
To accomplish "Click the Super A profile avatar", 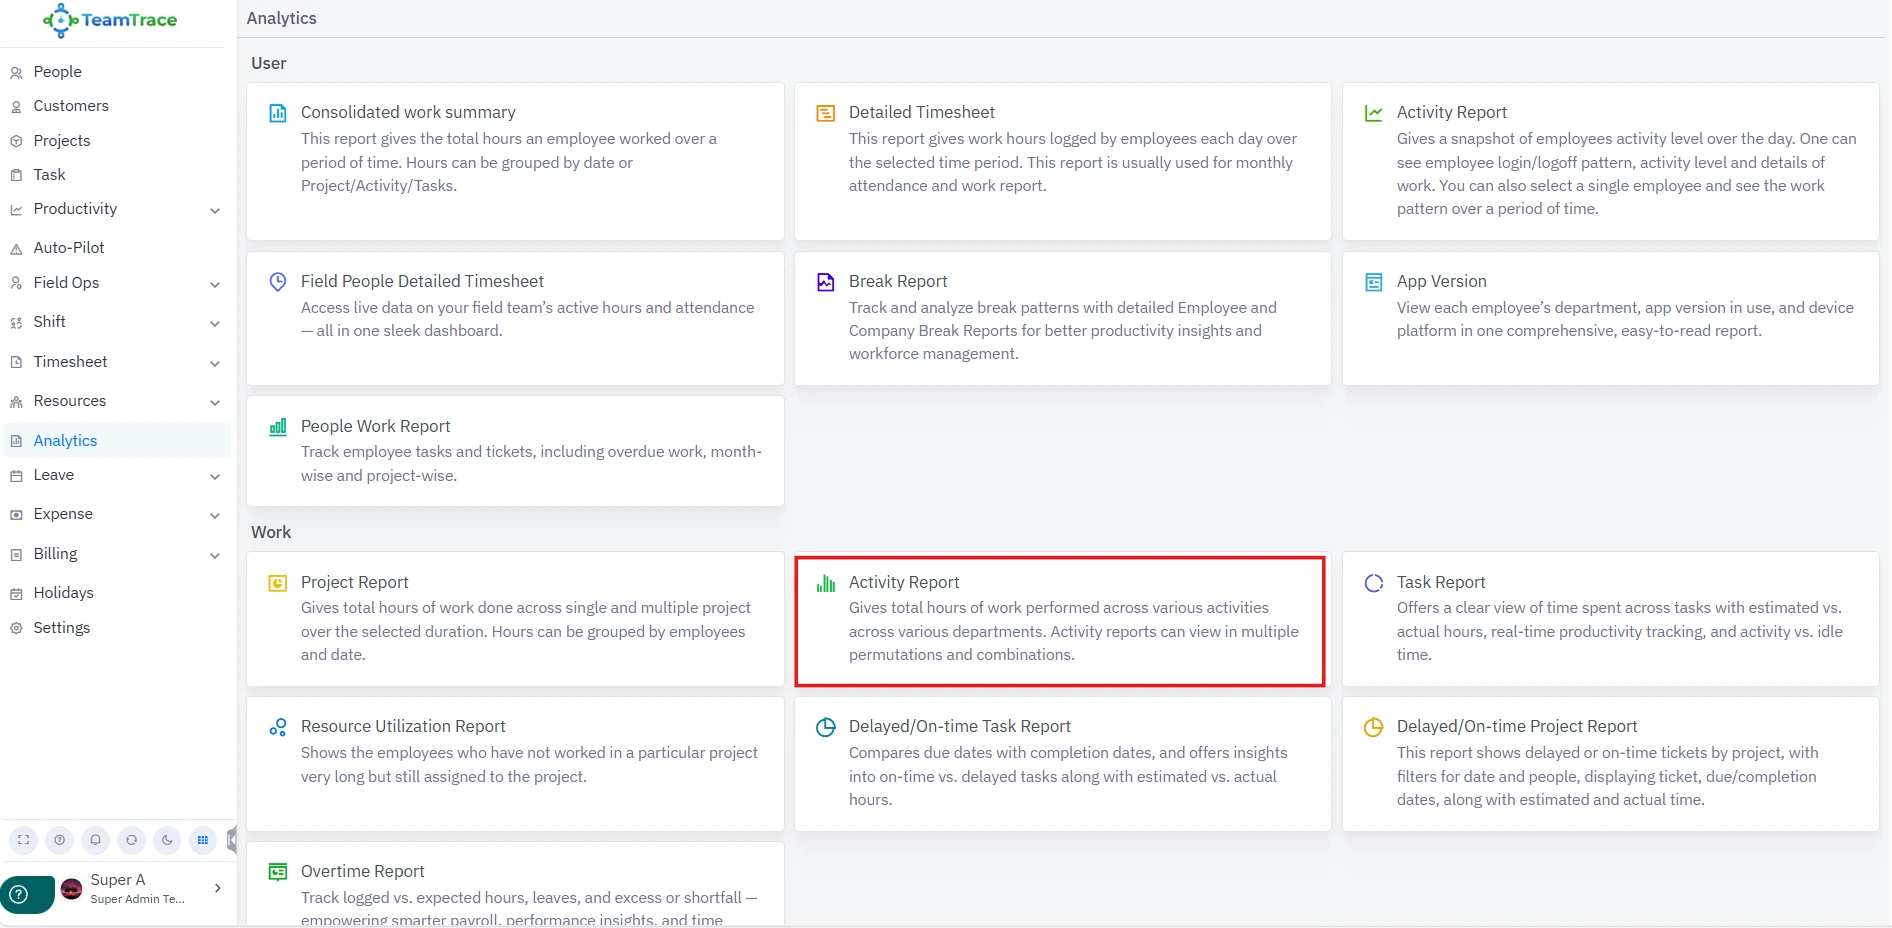I will [72, 889].
